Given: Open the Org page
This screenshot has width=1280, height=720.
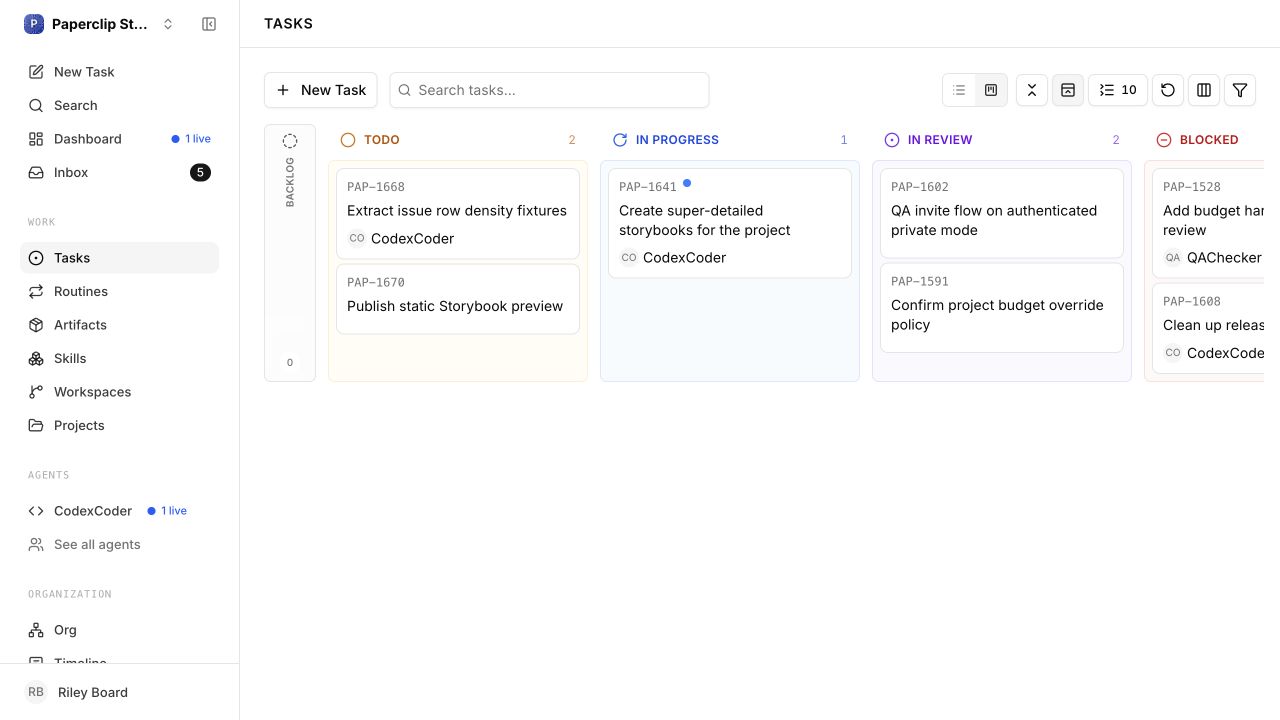Looking at the screenshot, I should tap(119, 630).
